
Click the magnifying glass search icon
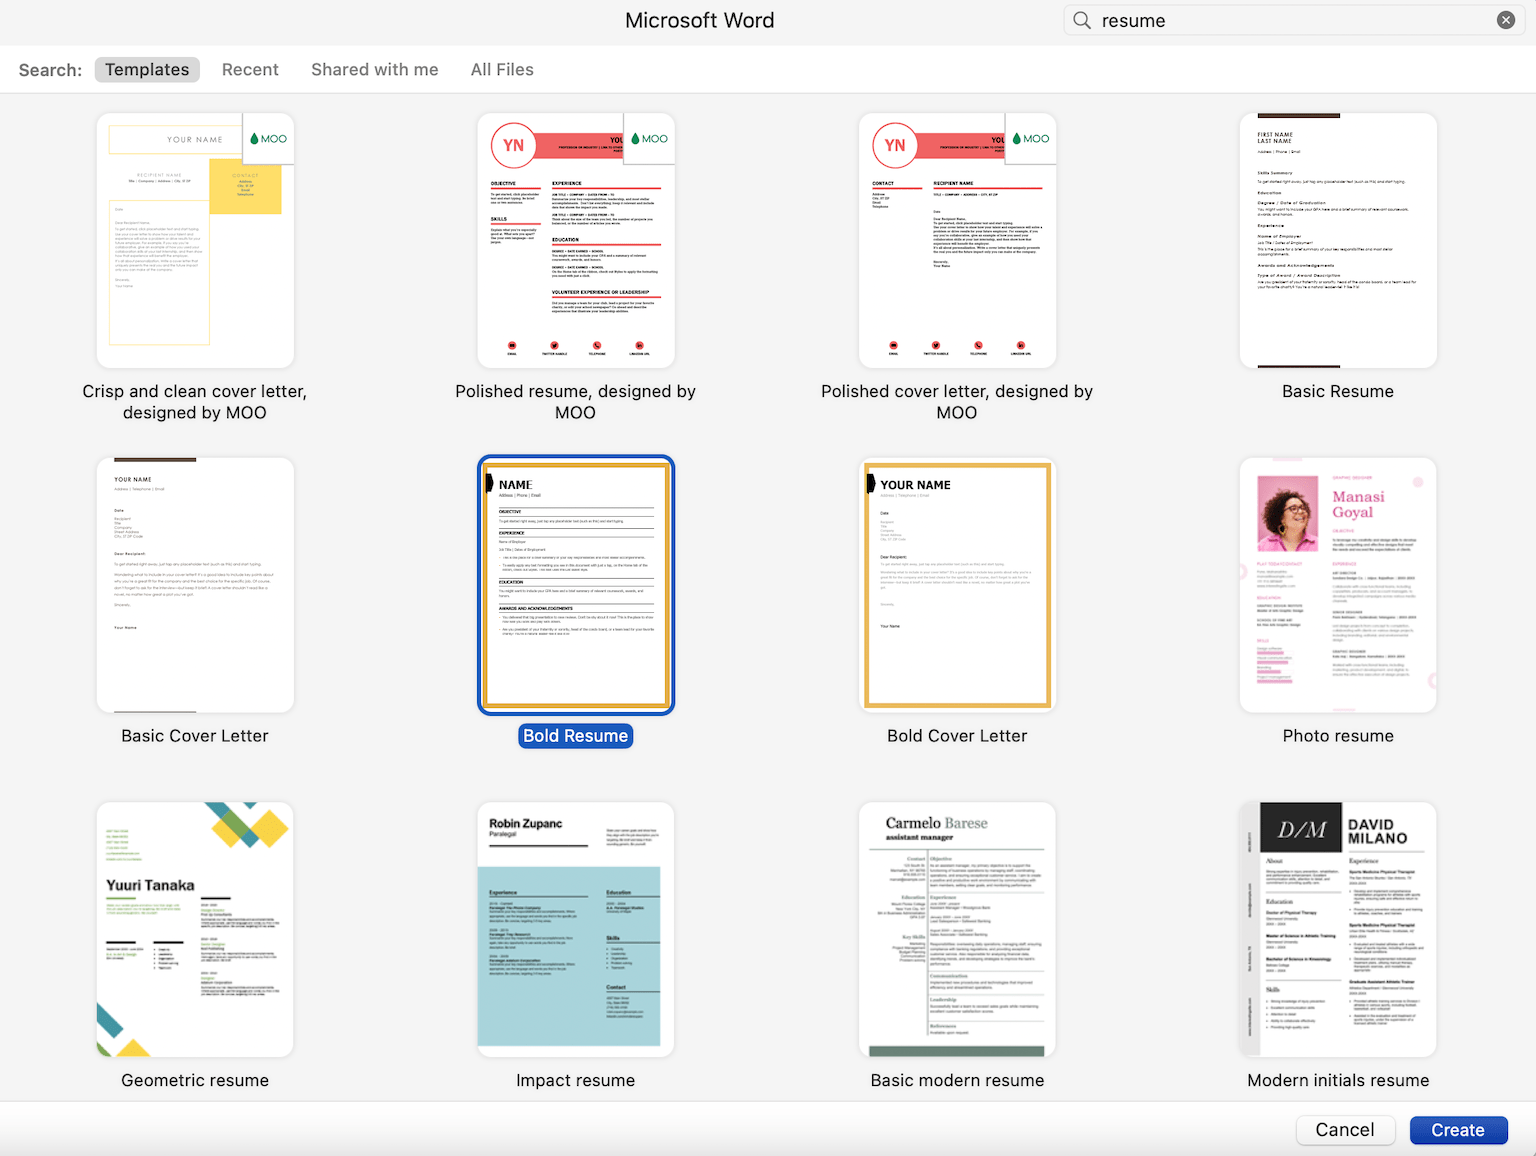(x=1082, y=20)
